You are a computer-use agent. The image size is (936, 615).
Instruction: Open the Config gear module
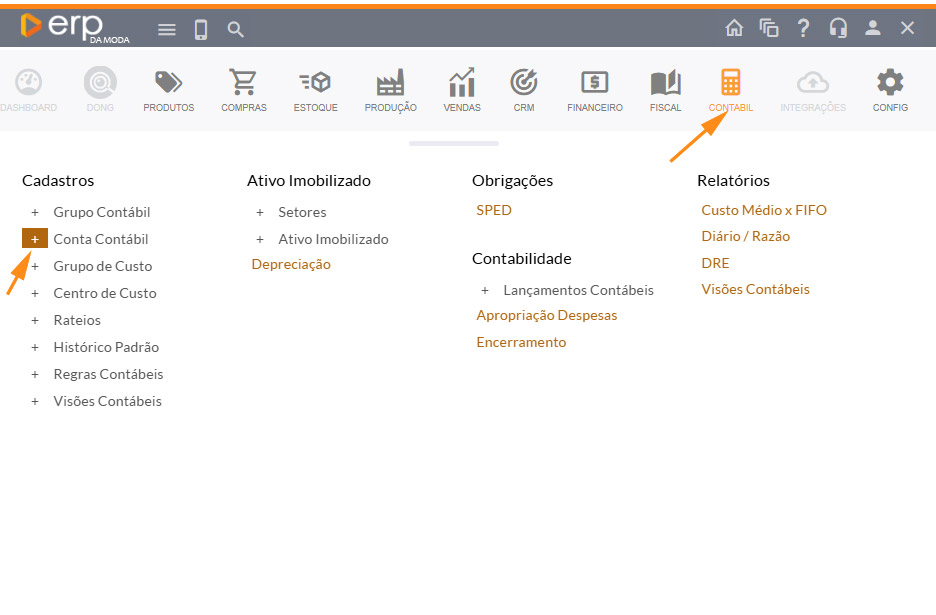[x=889, y=90]
